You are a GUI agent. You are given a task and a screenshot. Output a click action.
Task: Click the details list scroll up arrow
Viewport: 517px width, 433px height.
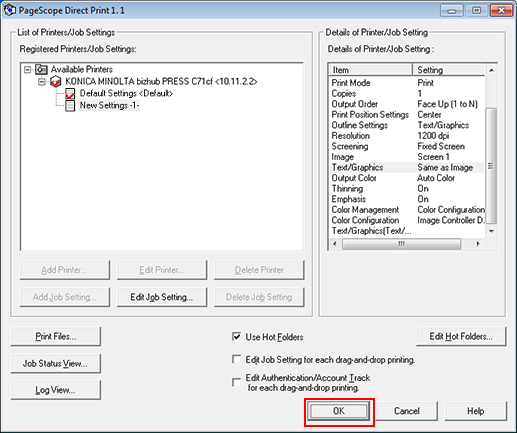click(x=491, y=70)
